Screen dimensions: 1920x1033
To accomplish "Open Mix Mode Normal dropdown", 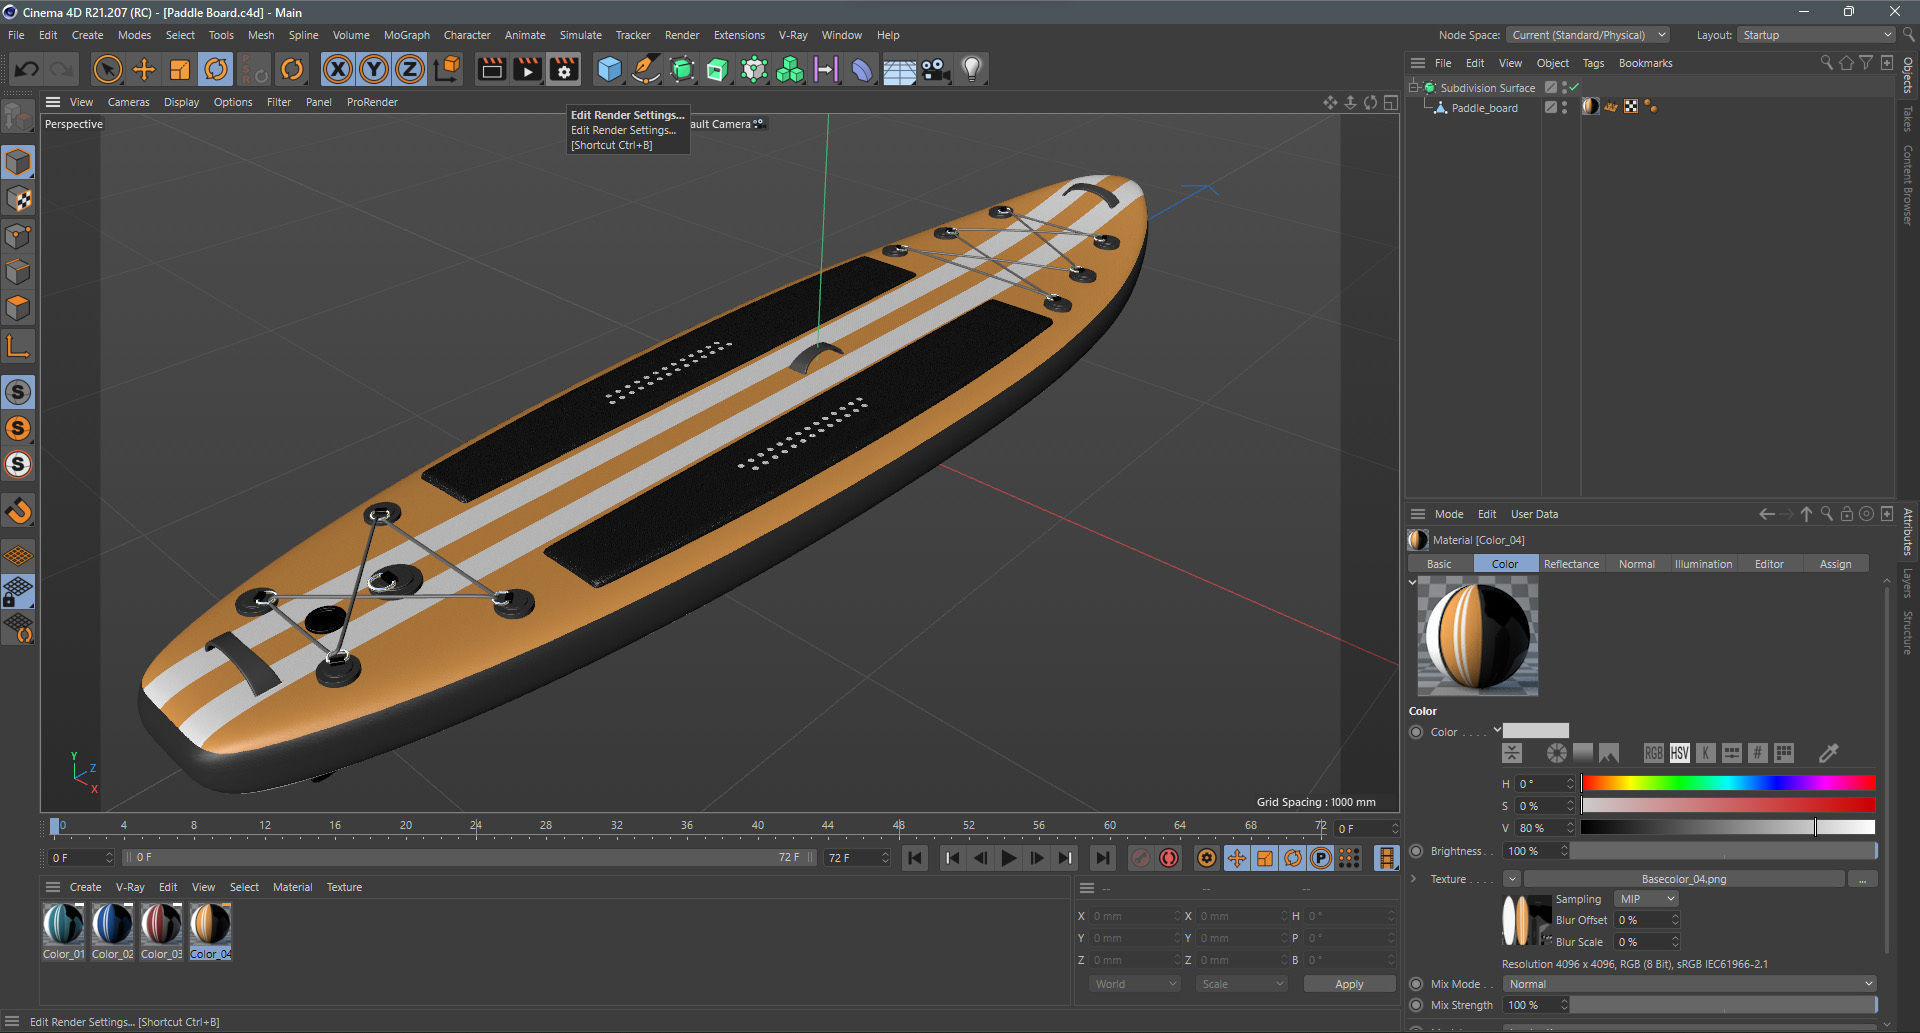I will coord(1689,984).
